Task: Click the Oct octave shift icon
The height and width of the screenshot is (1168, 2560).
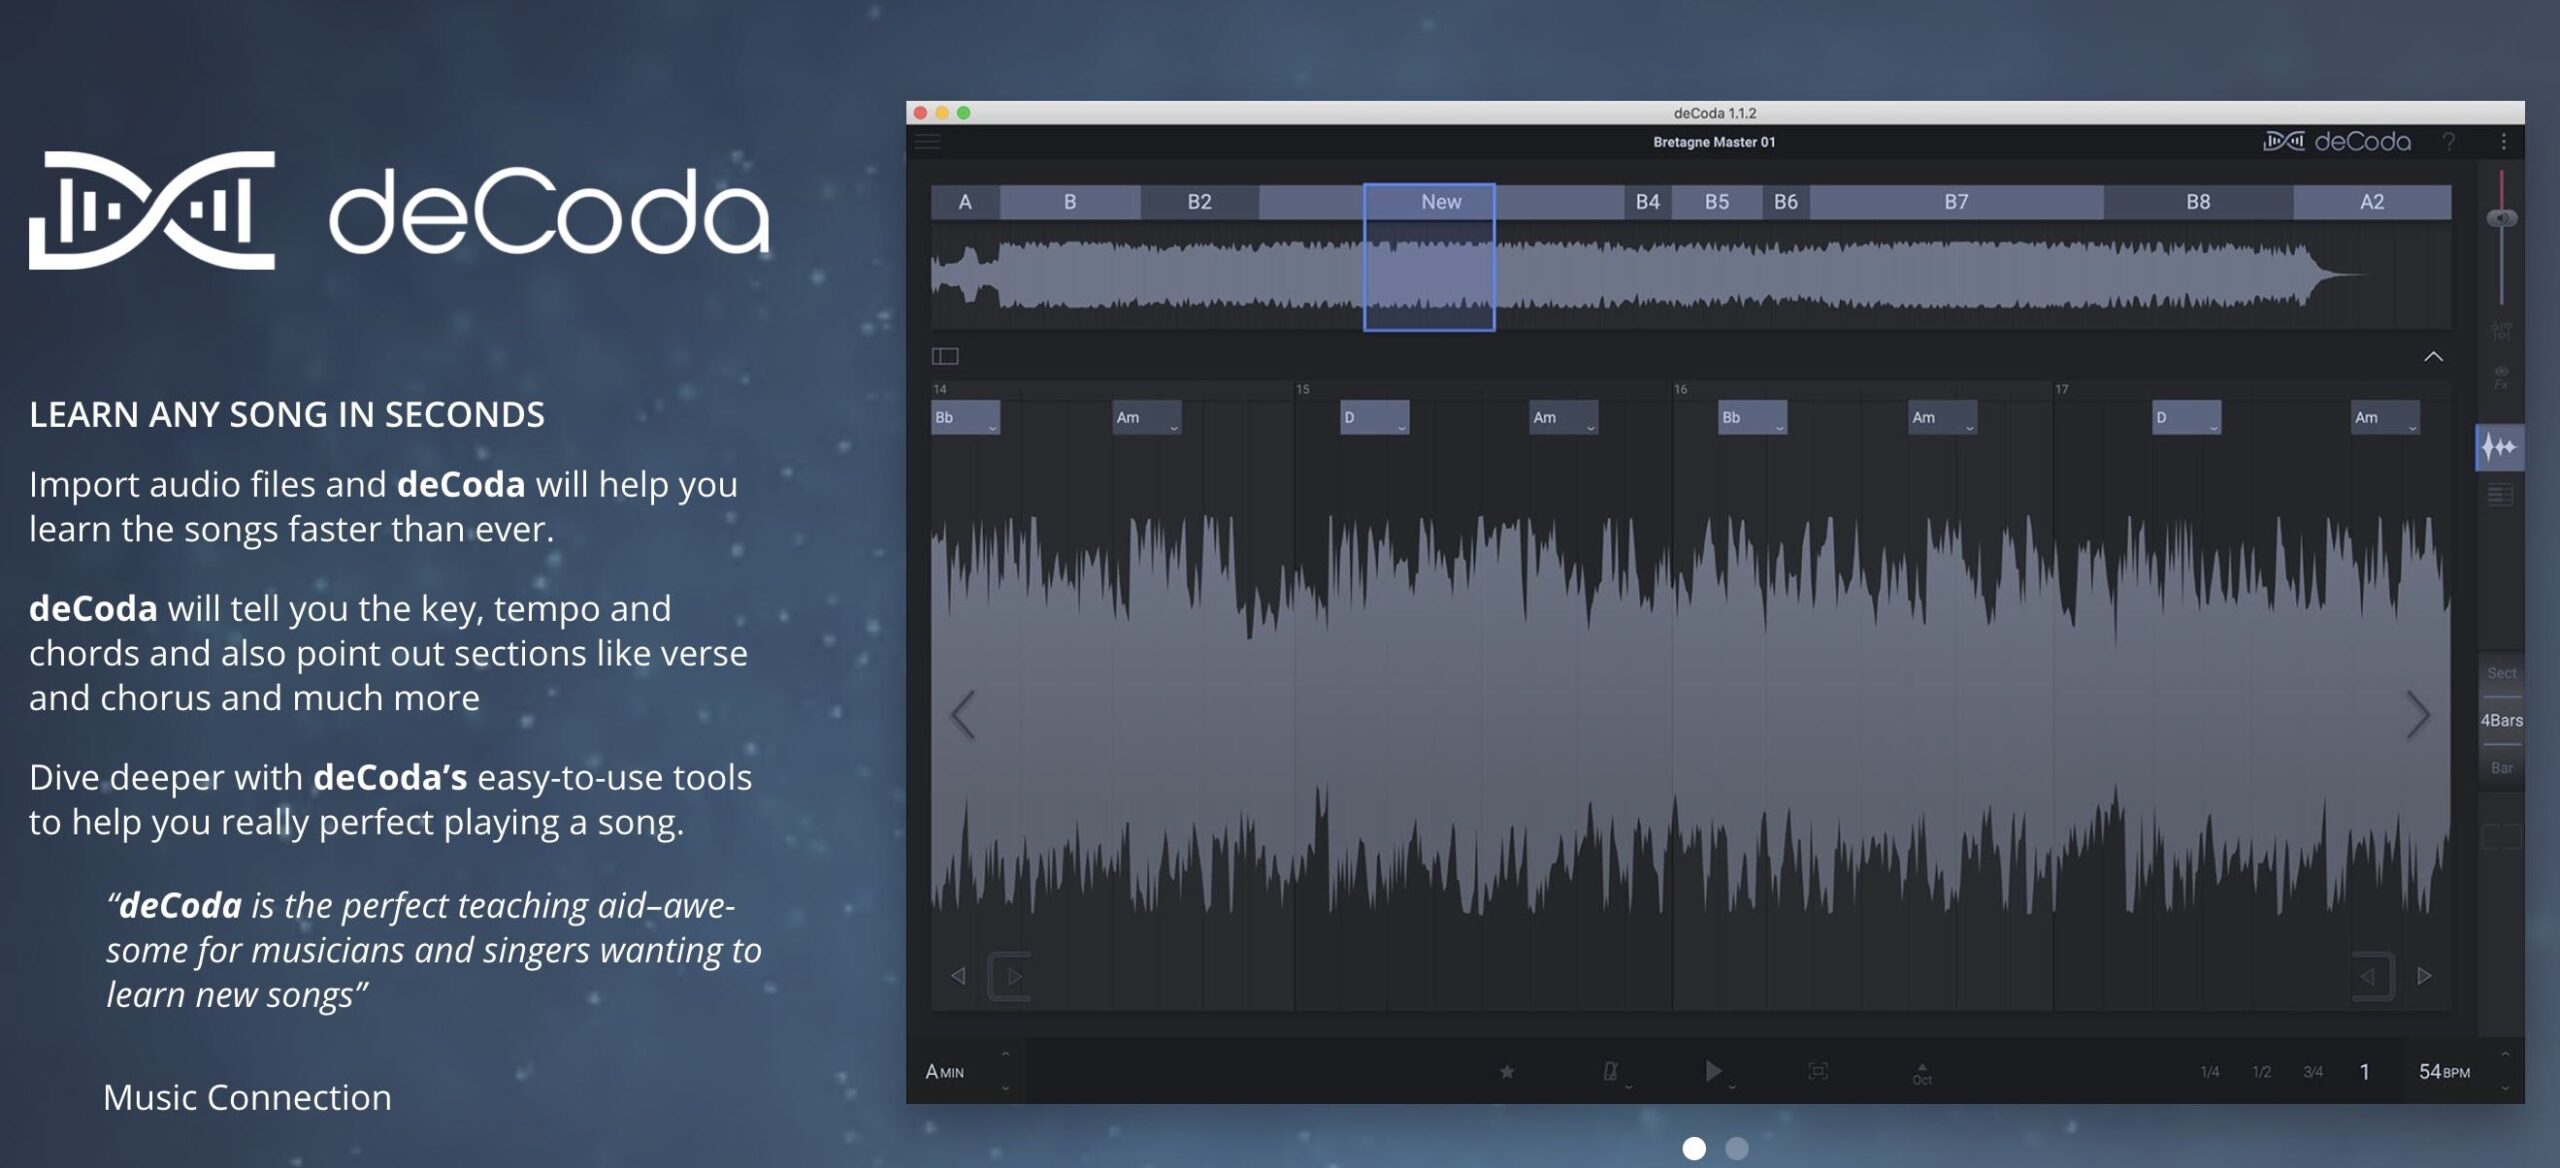Action: [1922, 1073]
